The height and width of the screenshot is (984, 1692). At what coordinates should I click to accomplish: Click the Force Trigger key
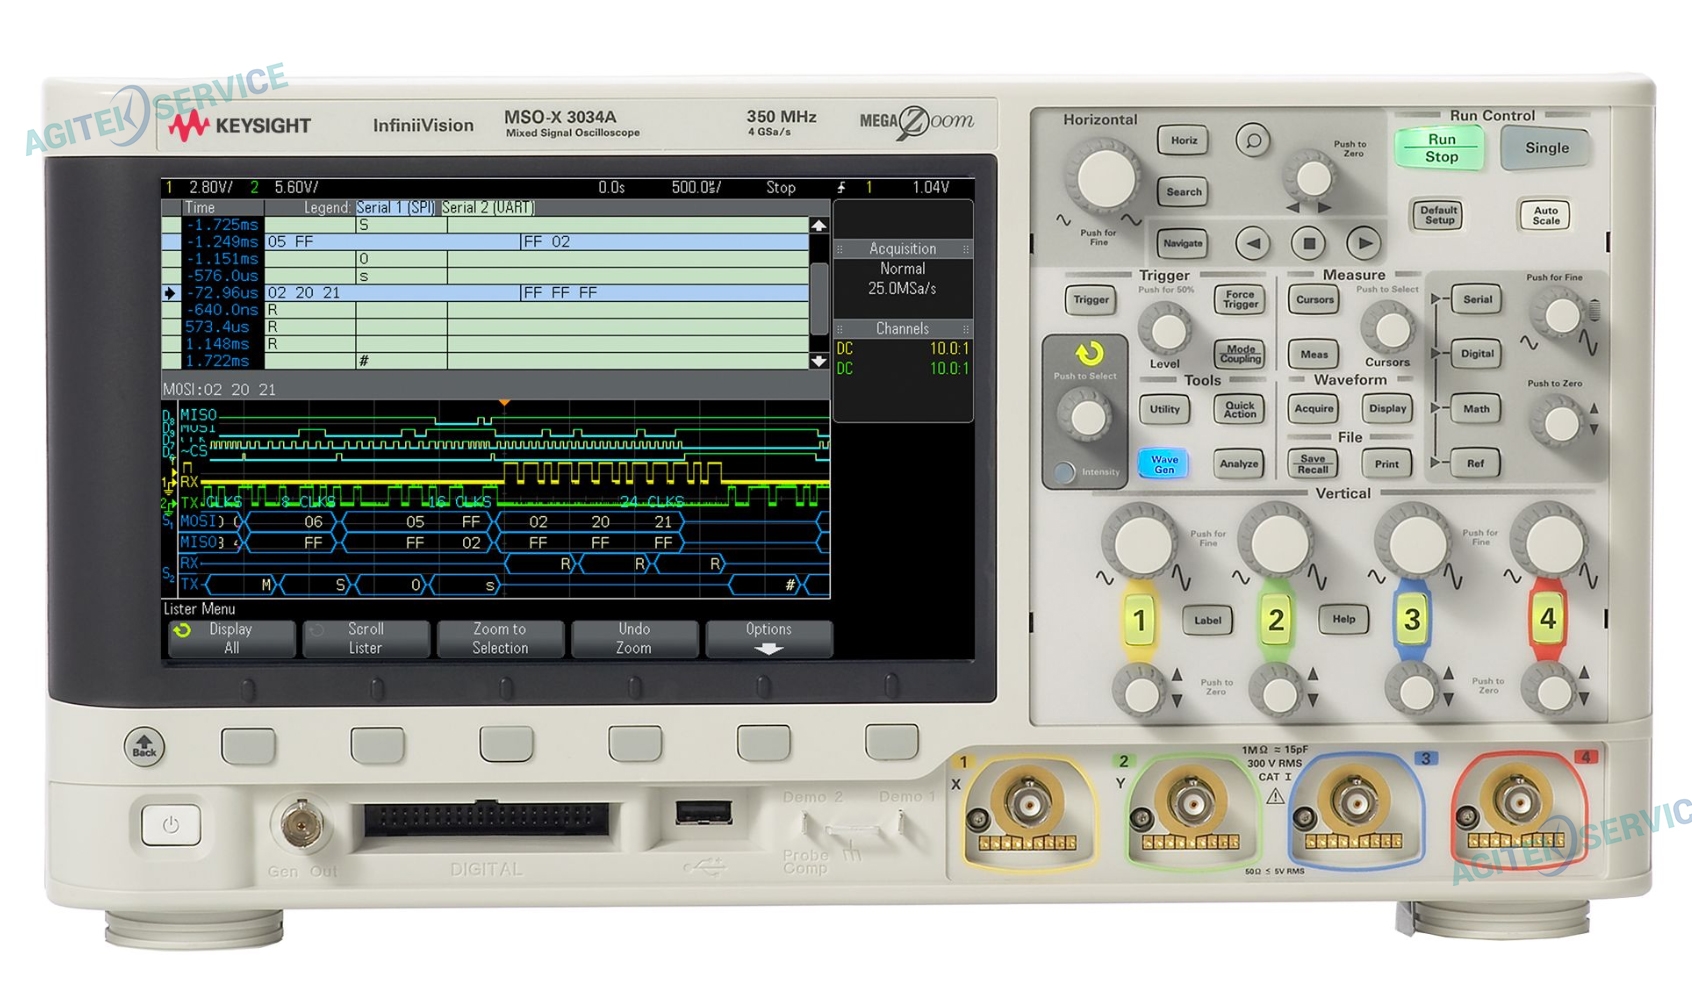point(1240,299)
